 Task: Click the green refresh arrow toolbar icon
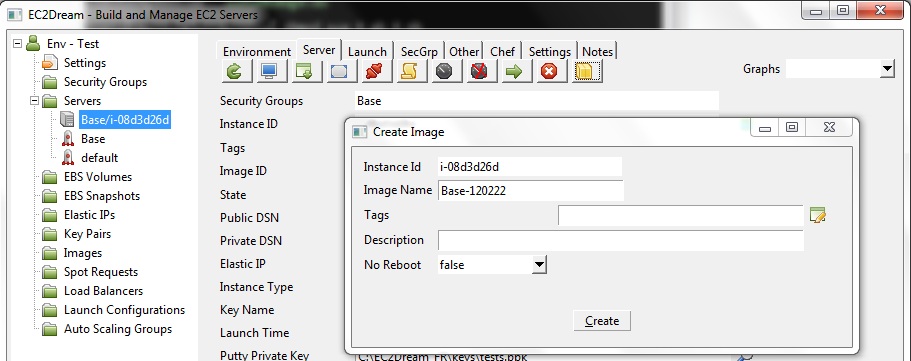237,72
